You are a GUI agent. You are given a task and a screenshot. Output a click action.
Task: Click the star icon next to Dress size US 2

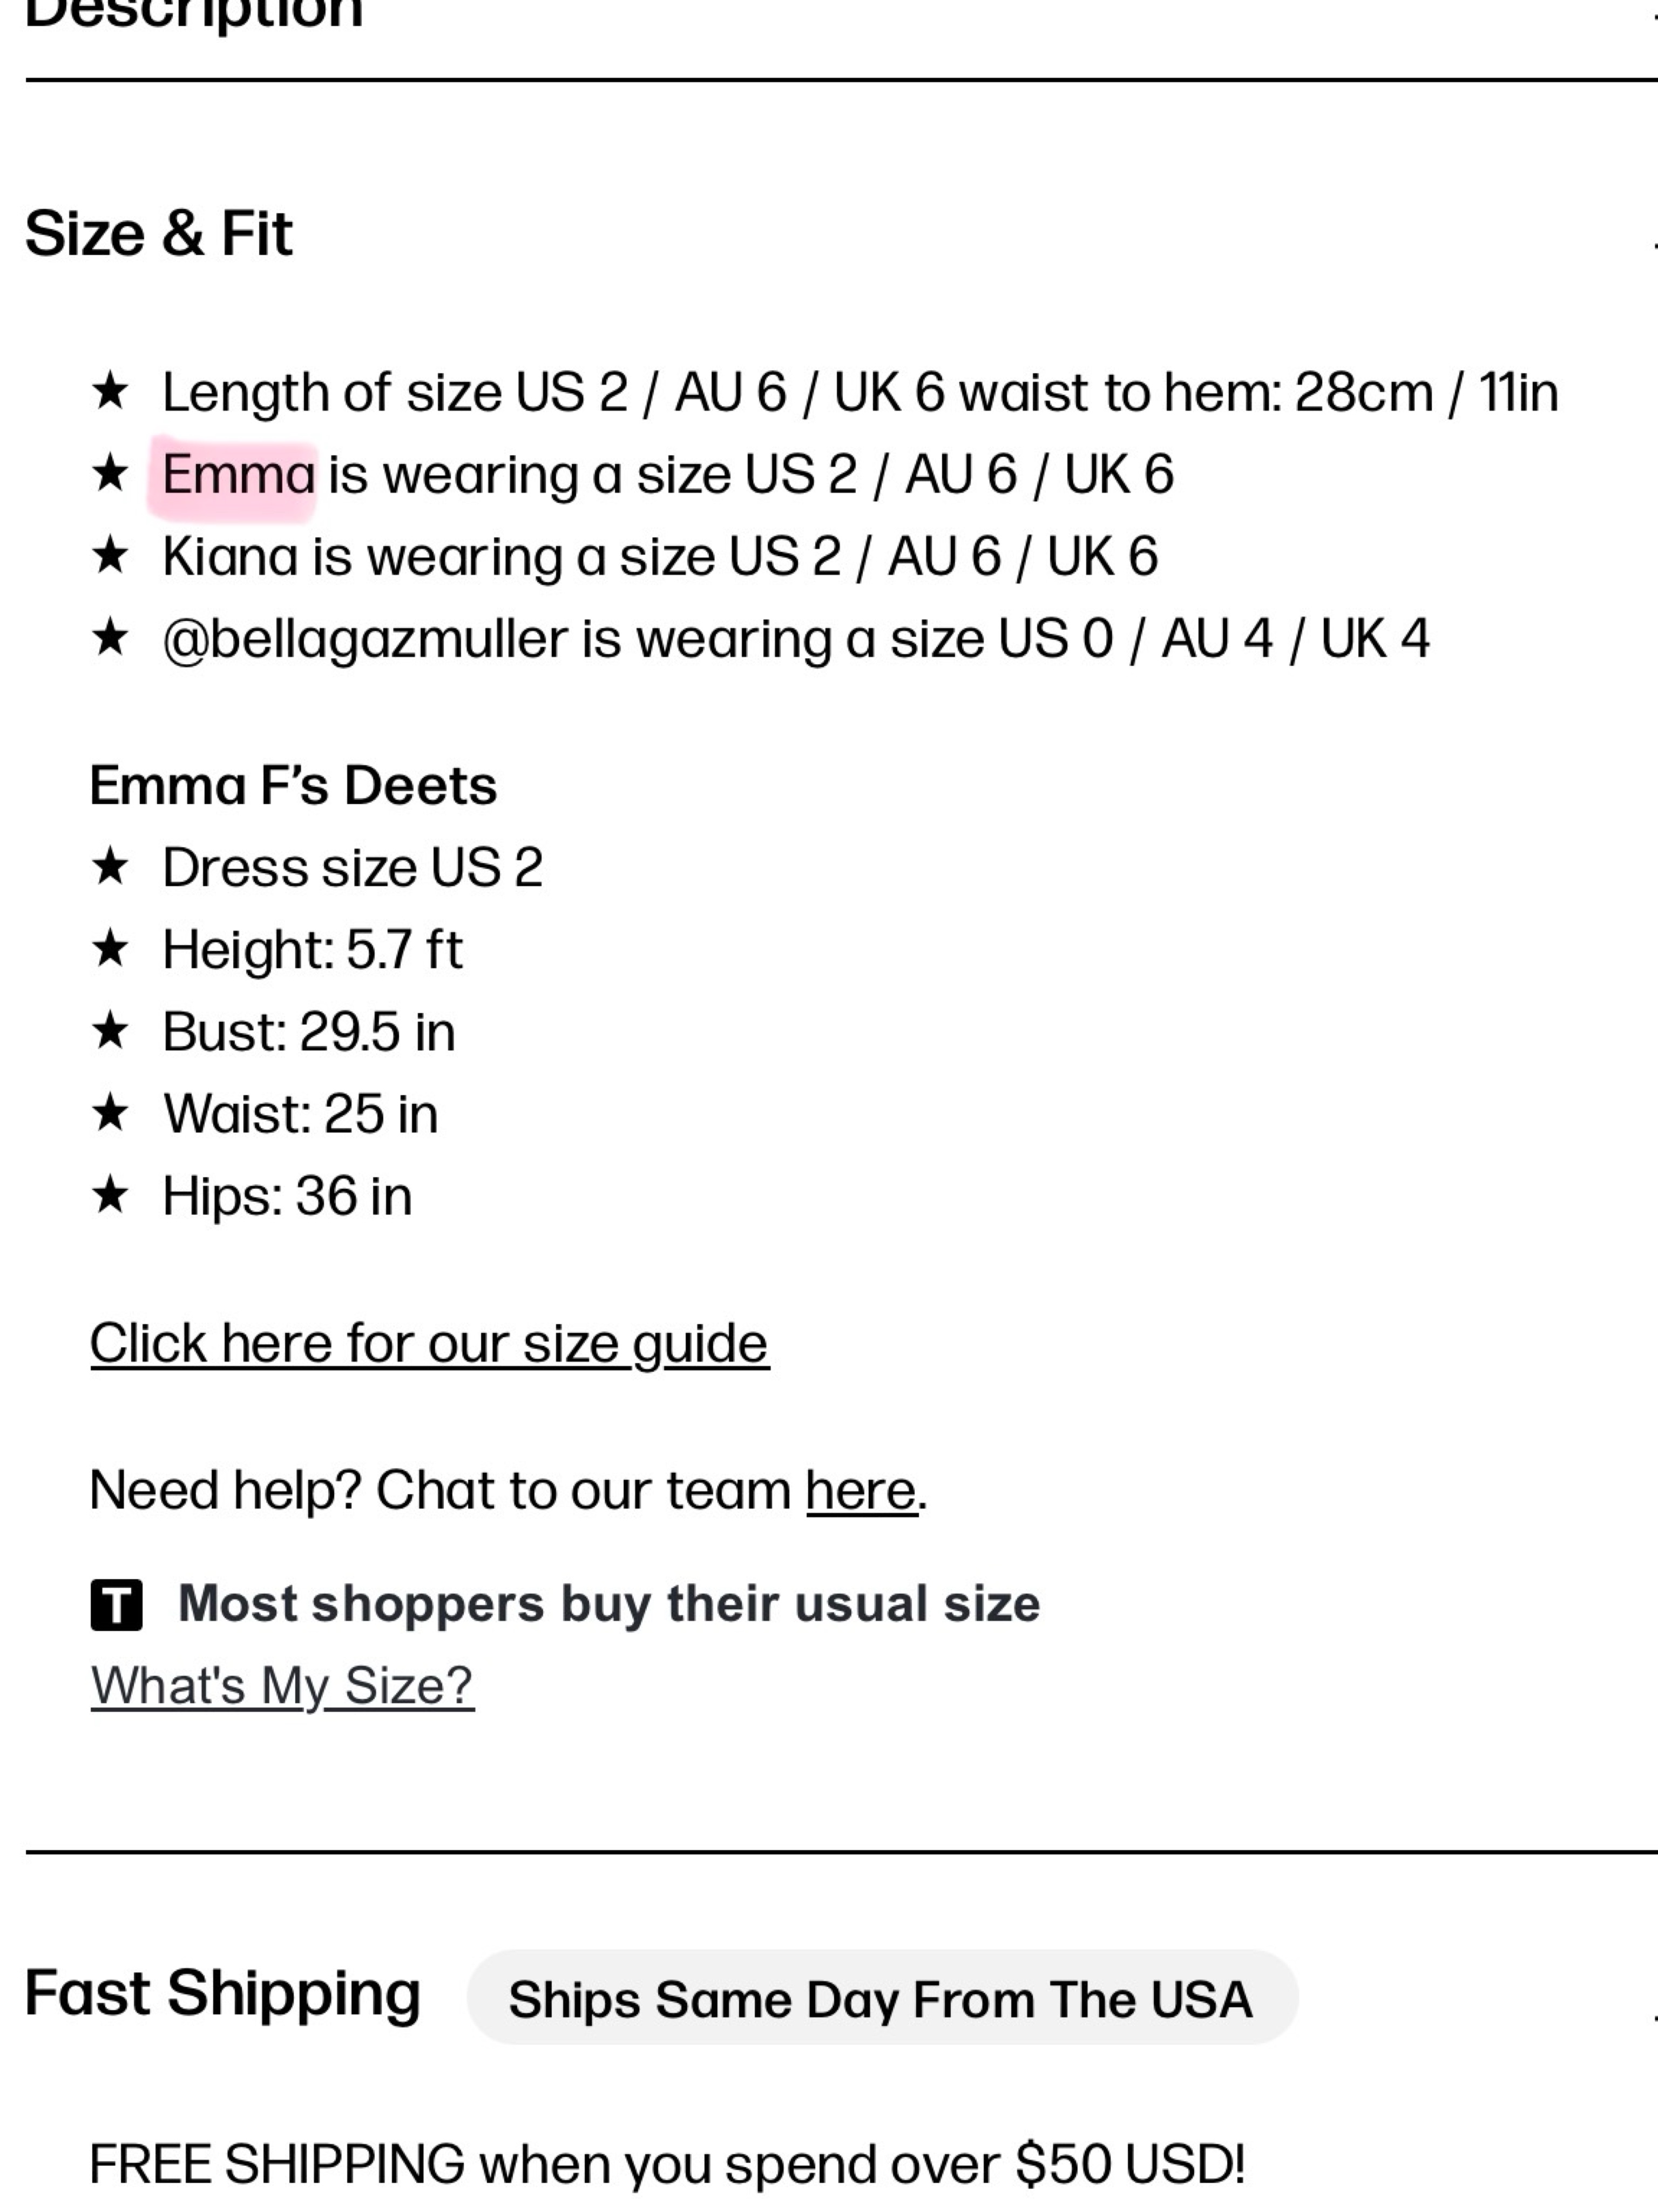coord(110,866)
